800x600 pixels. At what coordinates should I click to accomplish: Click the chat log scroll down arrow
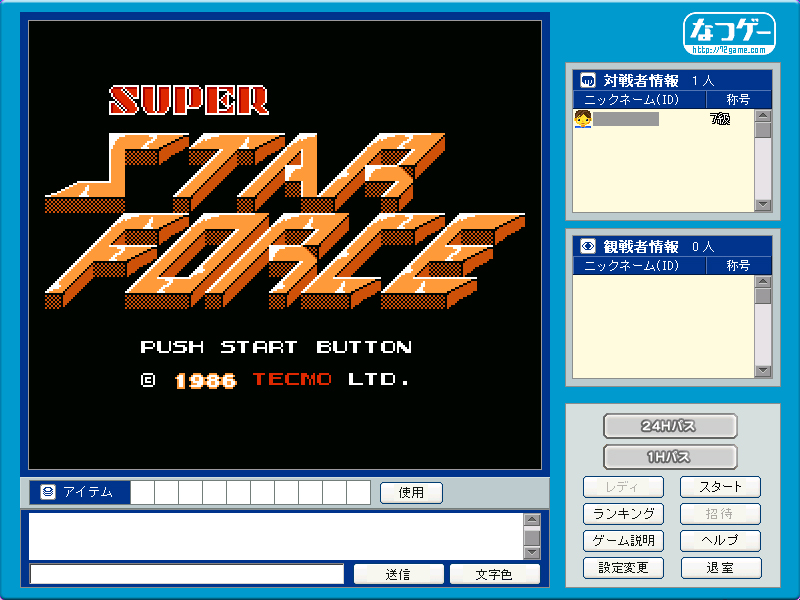532,553
